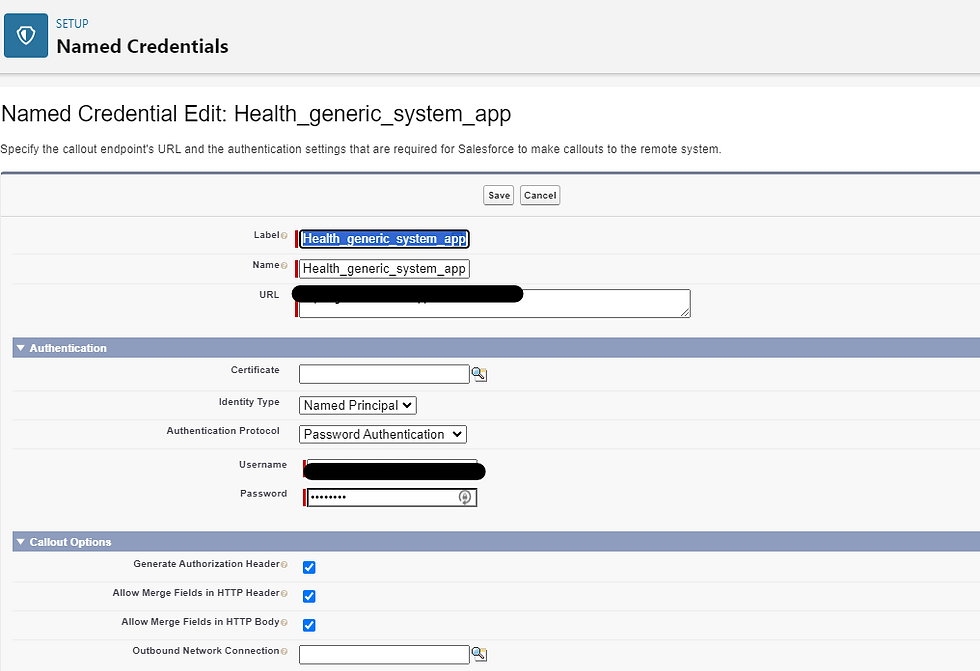980x671 pixels.
Task: Click into the Outbound Network Connection field
Action: [384, 654]
